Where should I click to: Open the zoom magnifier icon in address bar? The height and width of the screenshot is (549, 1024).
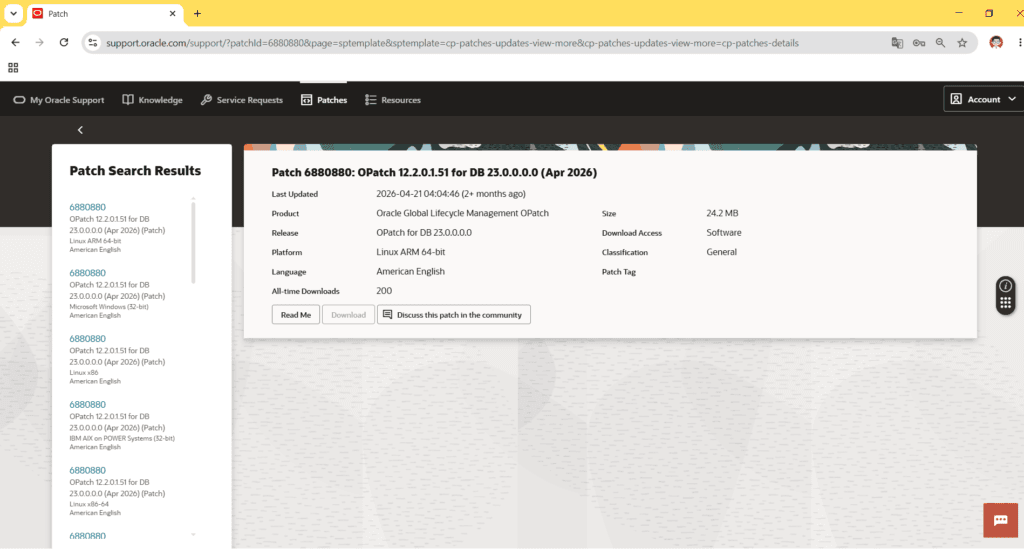coord(940,42)
